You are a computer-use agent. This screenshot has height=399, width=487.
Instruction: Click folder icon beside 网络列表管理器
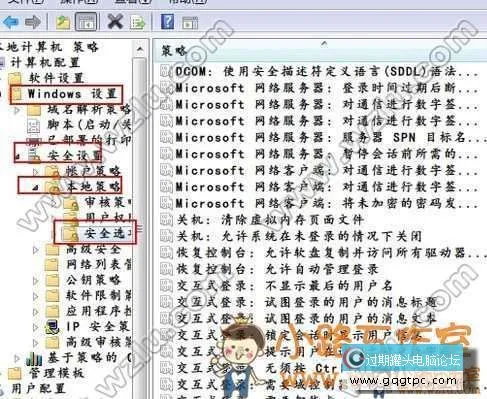[52, 265]
